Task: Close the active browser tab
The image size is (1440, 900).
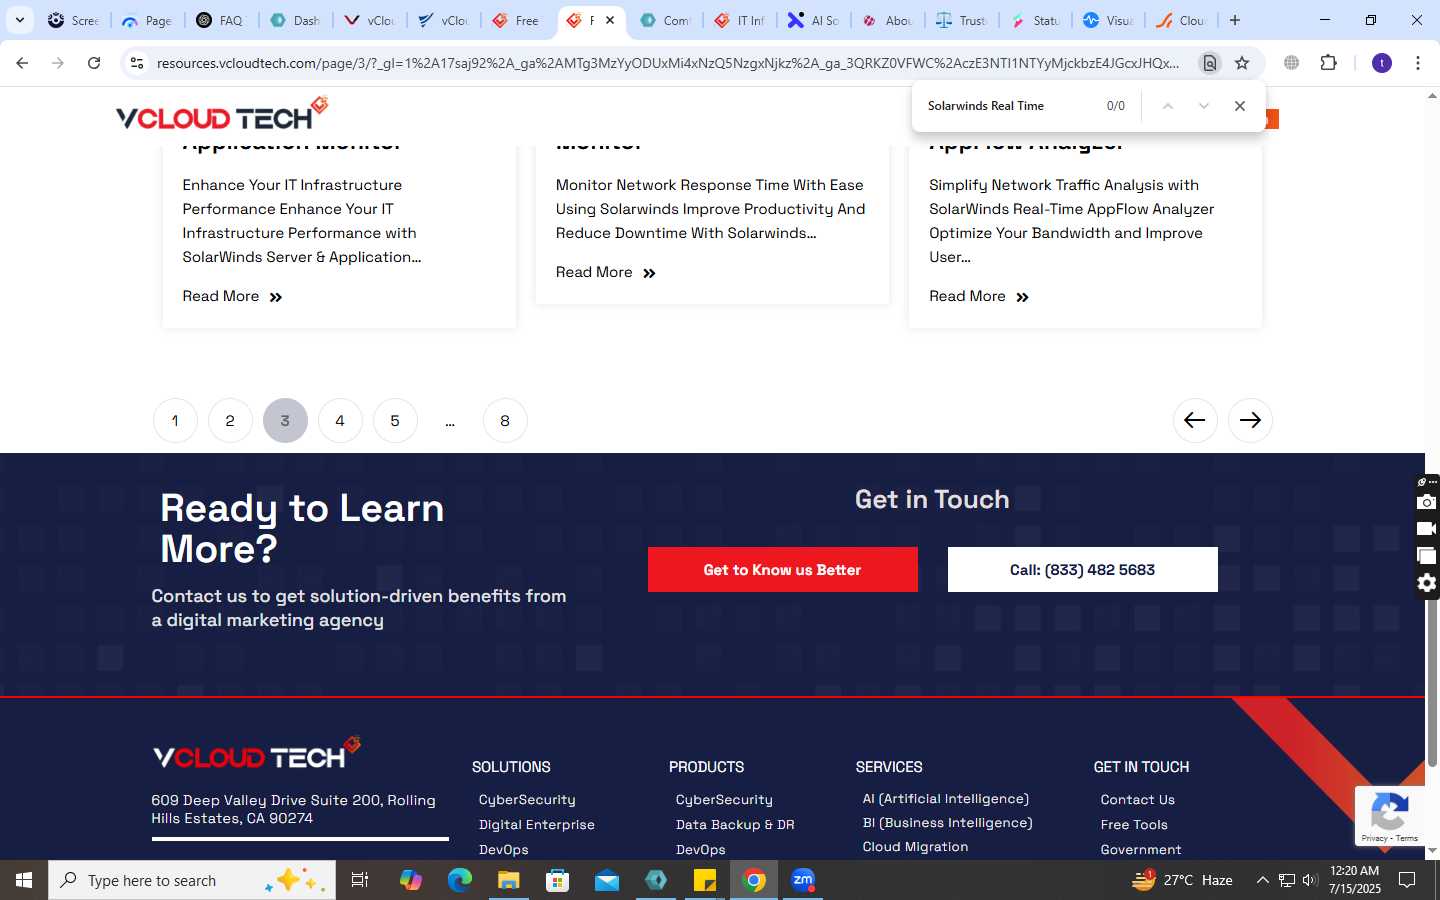Action: click(x=610, y=20)
